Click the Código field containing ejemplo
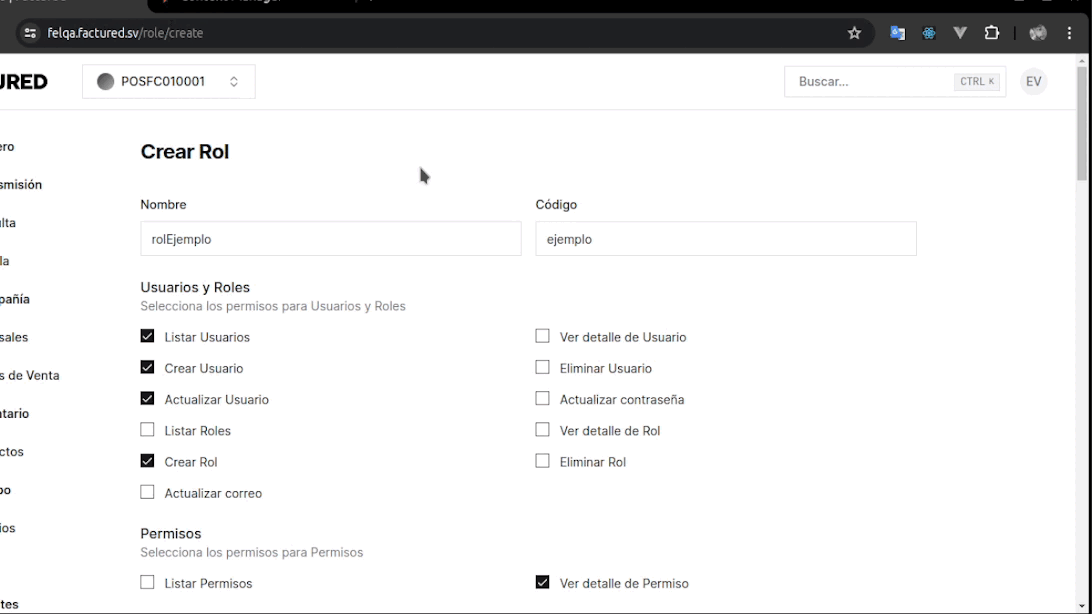This screenshot has width=1092, height=614. (725, 239)
